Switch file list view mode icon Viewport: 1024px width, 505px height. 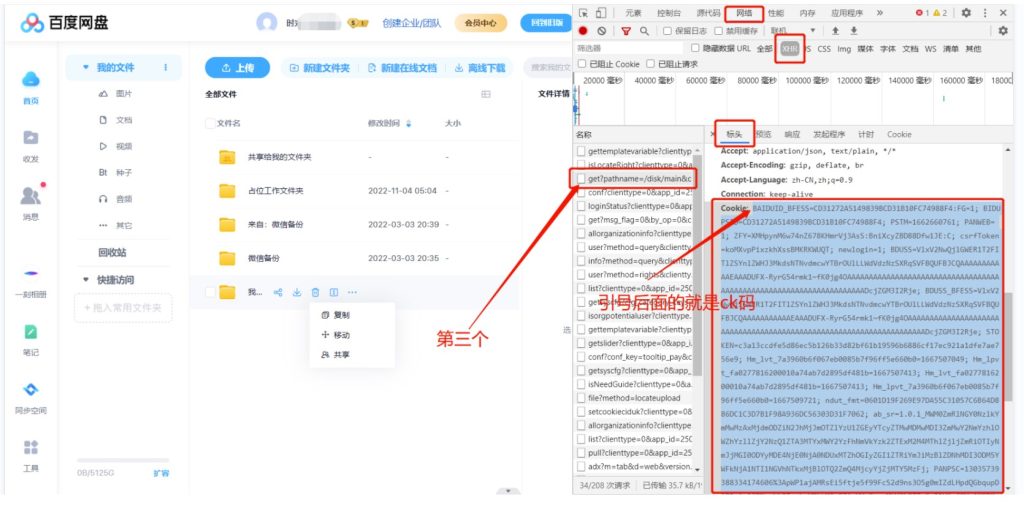coord(486,94)
